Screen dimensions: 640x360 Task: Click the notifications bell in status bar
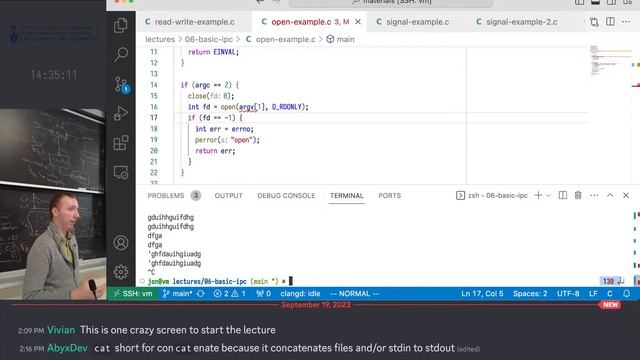point(627,293)
